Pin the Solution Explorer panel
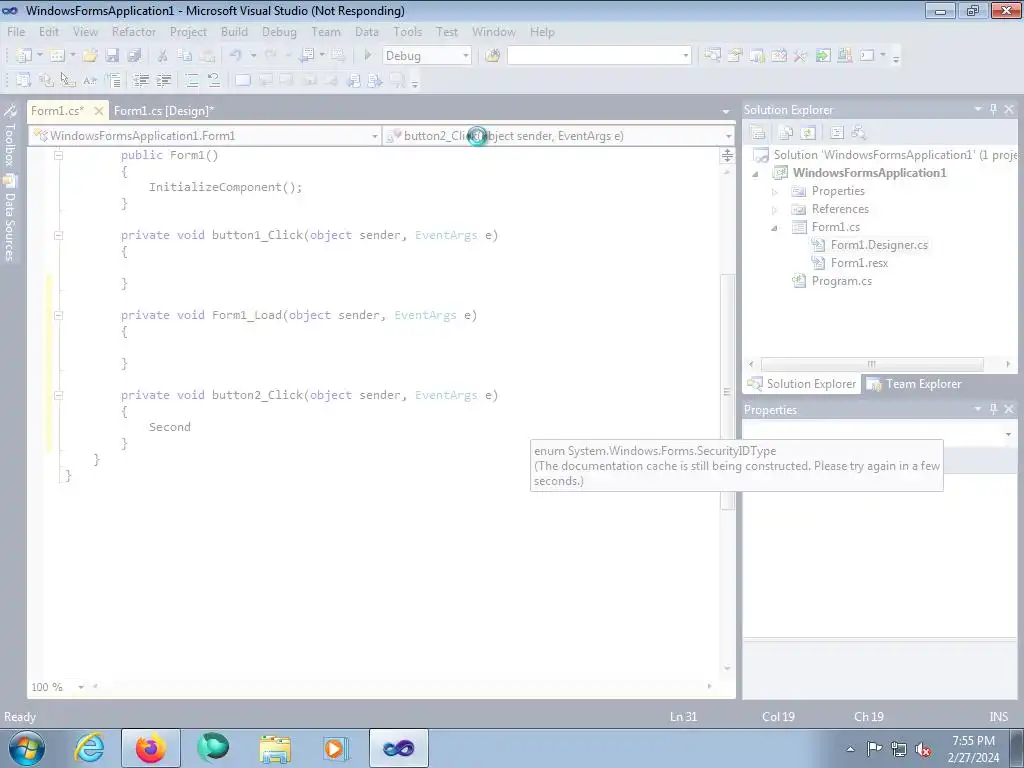The image size is (1024, 768). 993,109
